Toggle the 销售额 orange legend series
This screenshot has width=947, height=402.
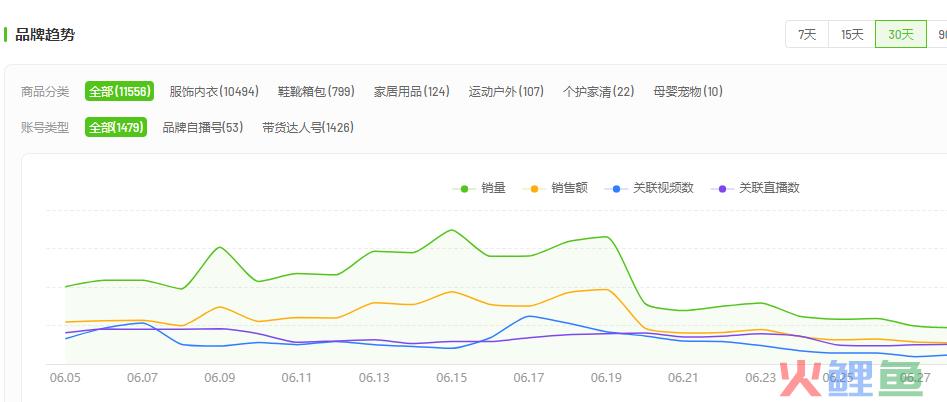tap(554, 188)
